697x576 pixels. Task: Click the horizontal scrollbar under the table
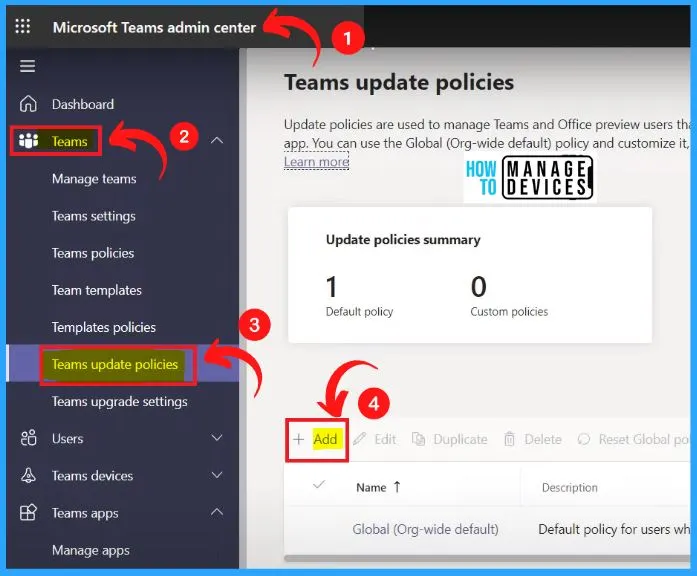pyautogui.click(x=487, y=558)
